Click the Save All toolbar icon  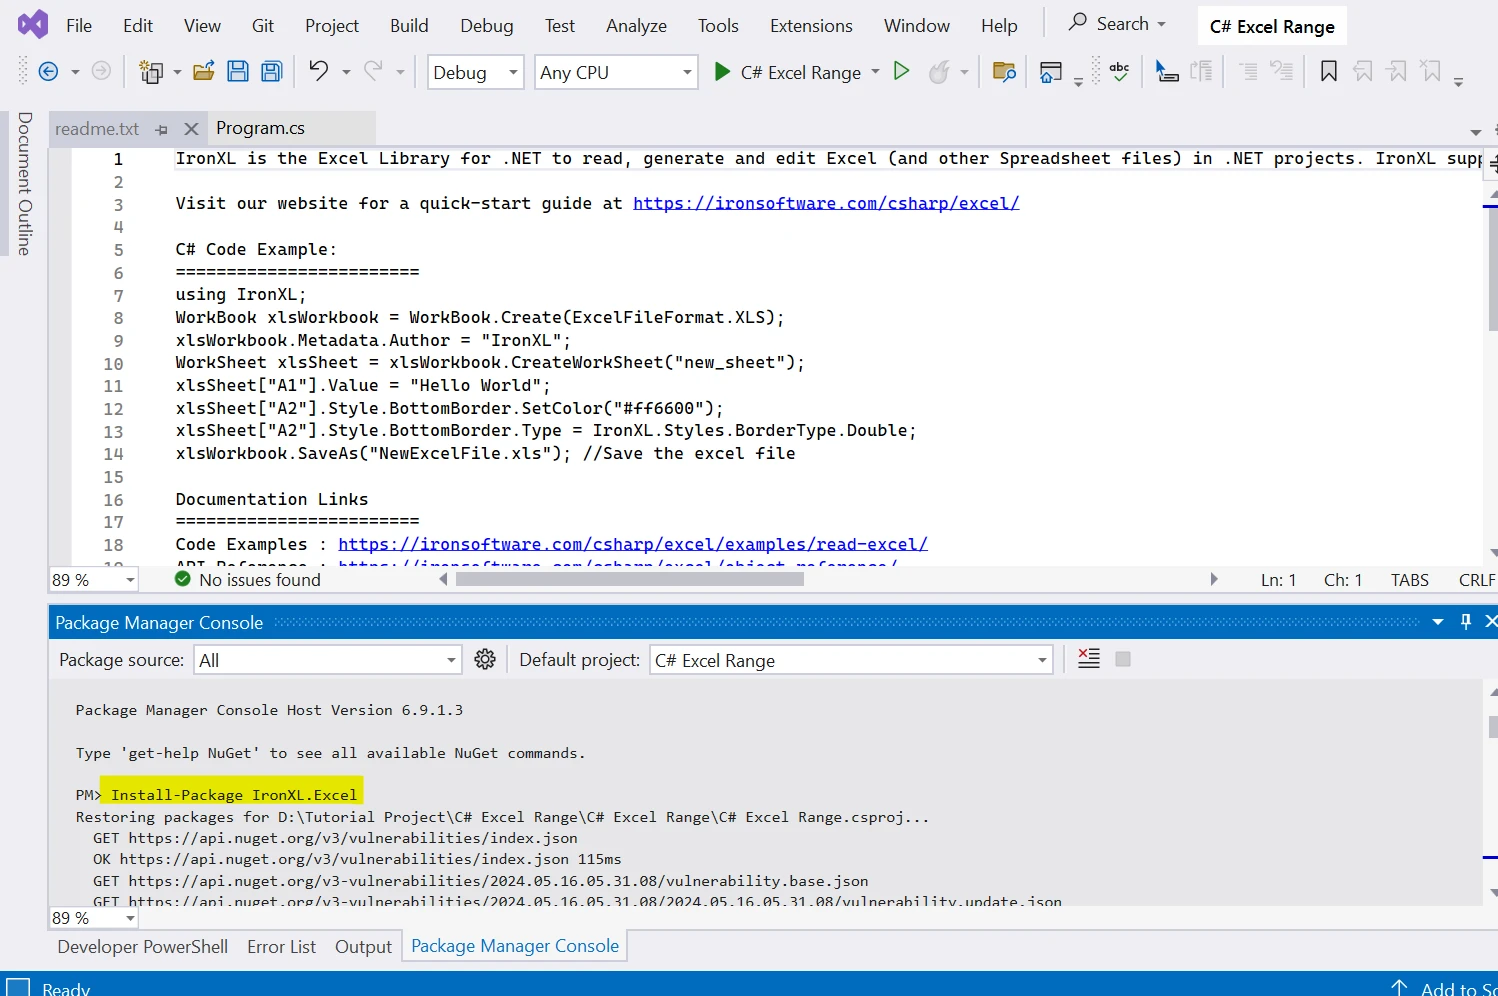[x=271, y=71]
